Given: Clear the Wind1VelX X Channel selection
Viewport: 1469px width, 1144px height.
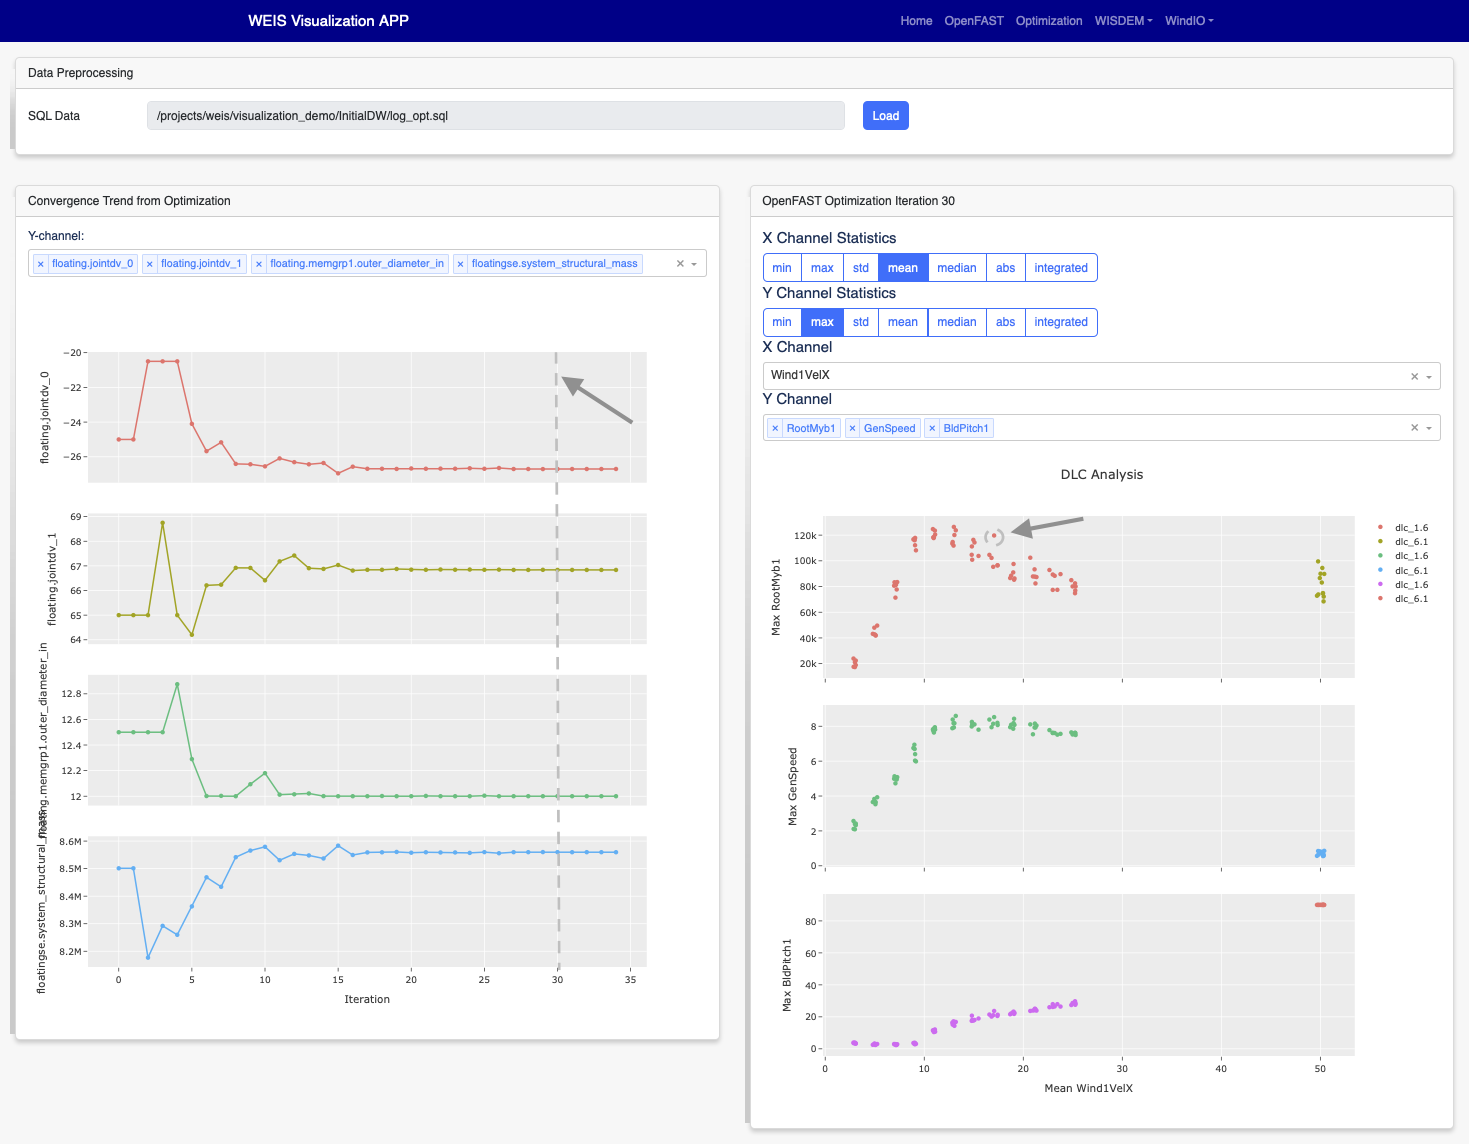Looking at the screenshot, I should pyautogui.click(x=1414, y=377).
